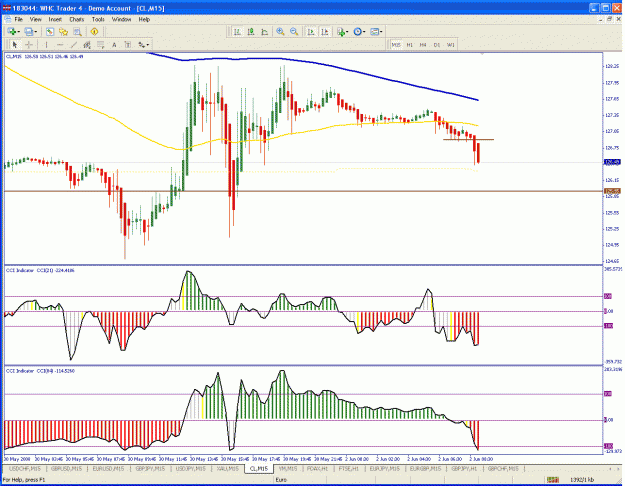Viewport: 625px width, 486px height.
Task: Switch to candlestick chart display
Action: coord(251,31)
